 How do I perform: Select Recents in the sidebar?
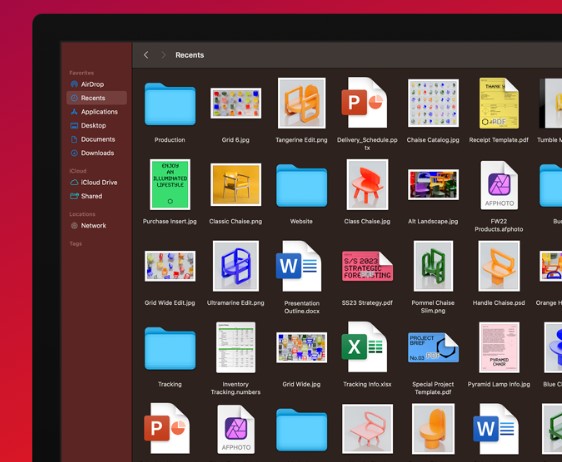click(x=96, y=98)
